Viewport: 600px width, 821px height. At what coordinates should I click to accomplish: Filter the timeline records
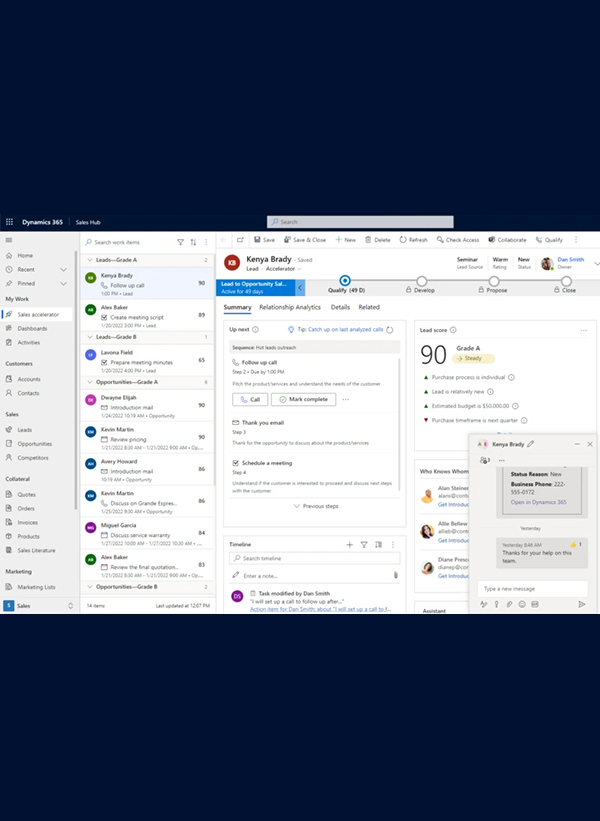(x=364, y=545)
